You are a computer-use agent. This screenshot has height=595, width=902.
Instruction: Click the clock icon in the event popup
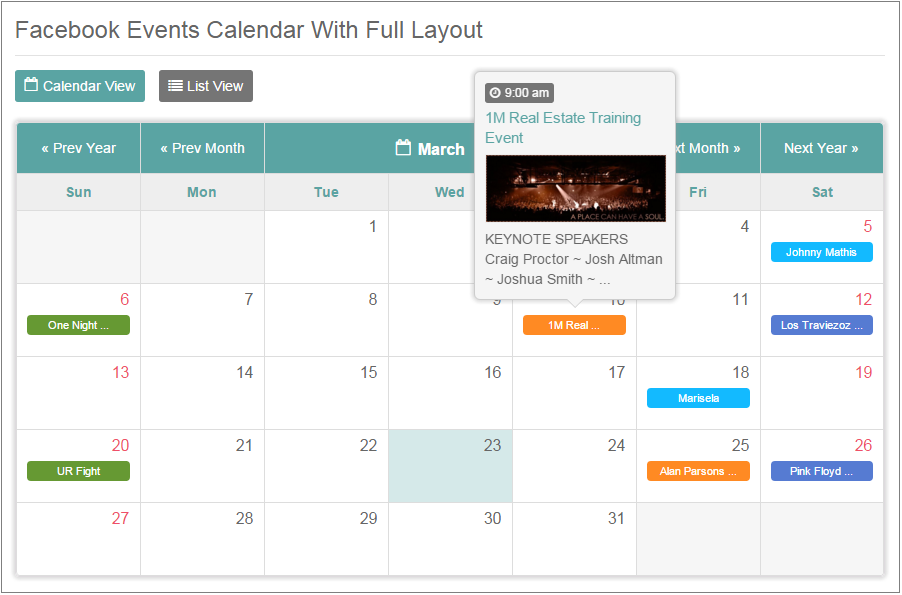click(x=495, y=93)
